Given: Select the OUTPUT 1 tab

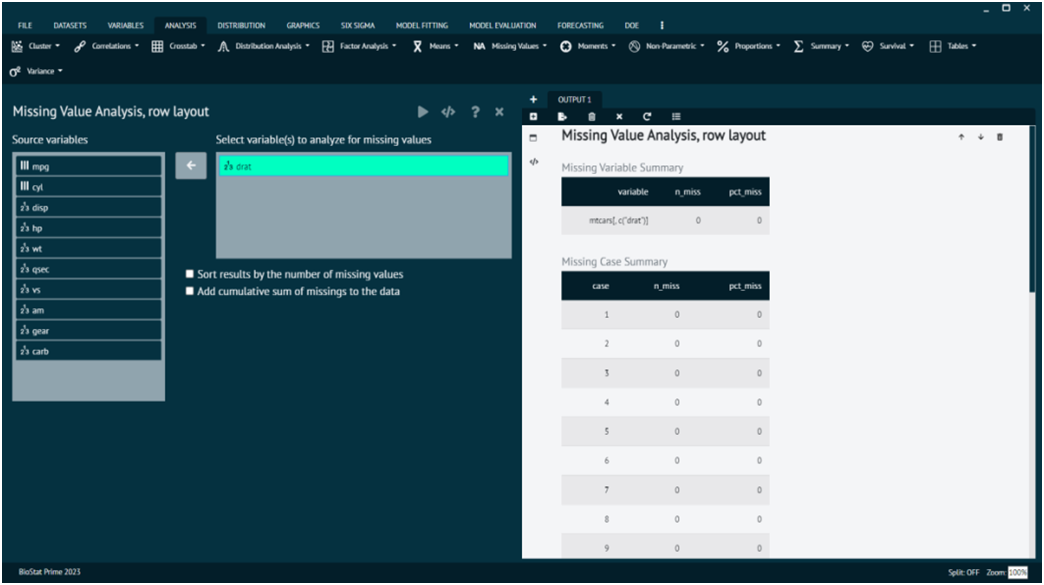Looking at the screenshot, I should pos(575,100).
